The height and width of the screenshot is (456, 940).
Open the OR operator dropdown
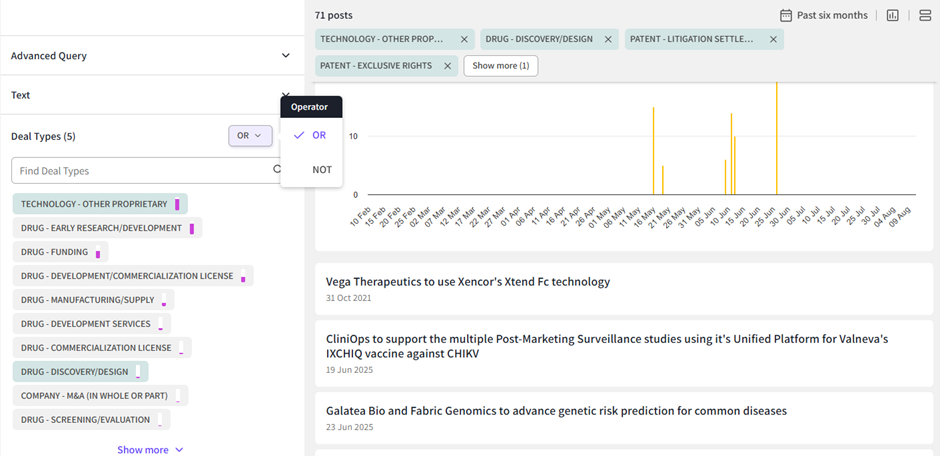click(249, 135)
